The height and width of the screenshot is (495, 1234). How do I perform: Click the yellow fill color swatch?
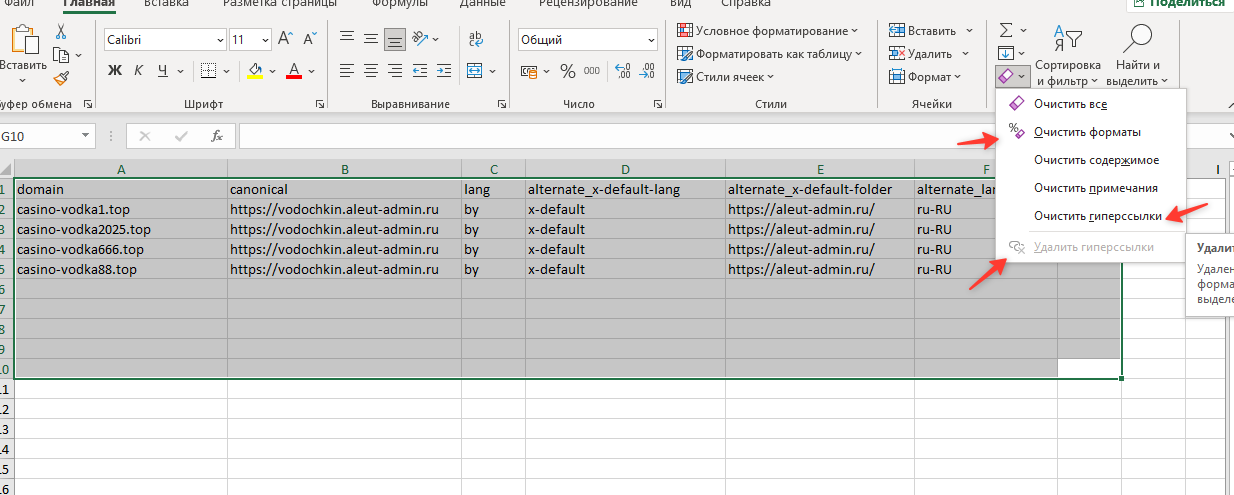pyautogui.click(x=255, y=71)
